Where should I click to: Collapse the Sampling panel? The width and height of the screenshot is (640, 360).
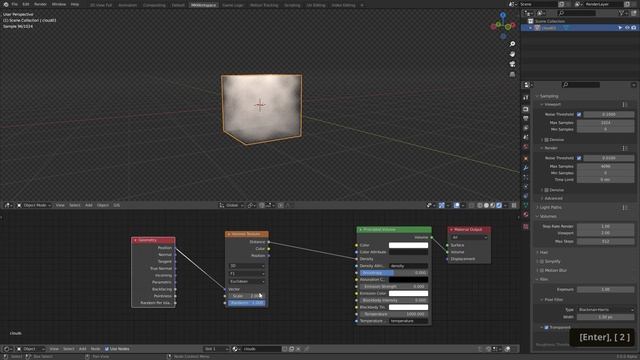click(x=549, y=96)
